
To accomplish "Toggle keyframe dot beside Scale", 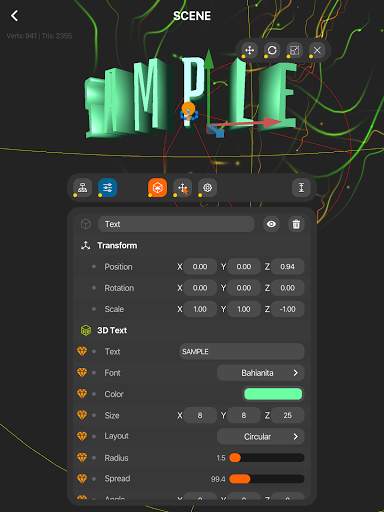I will tap(94, 309).
